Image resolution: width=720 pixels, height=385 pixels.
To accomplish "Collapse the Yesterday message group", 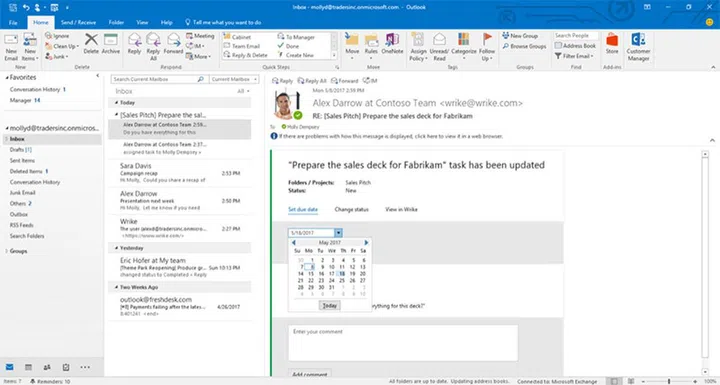I will pyautogui.click(x=117, y=248).
